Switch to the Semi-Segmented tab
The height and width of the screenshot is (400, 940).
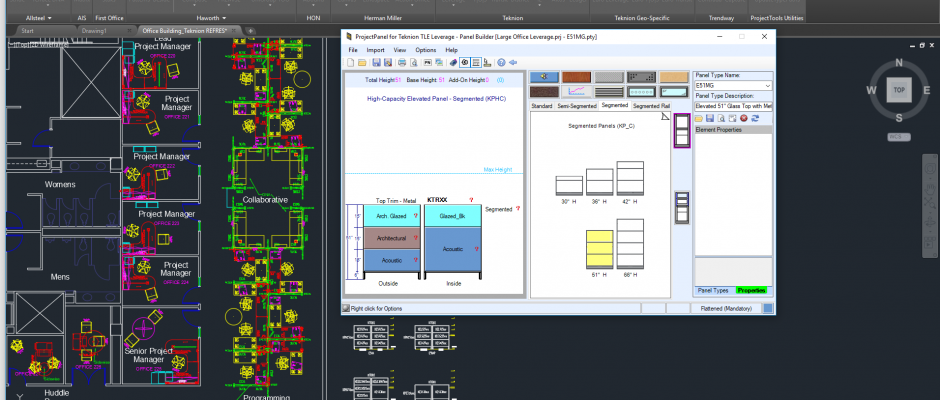pyautogui.click(x=576, y=106)
